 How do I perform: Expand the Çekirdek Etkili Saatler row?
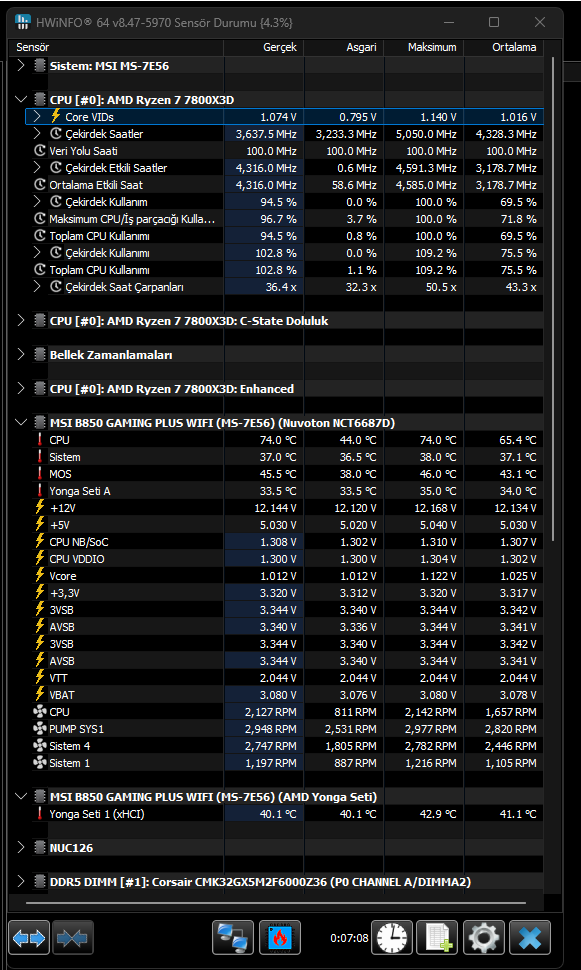coord(37,168)
